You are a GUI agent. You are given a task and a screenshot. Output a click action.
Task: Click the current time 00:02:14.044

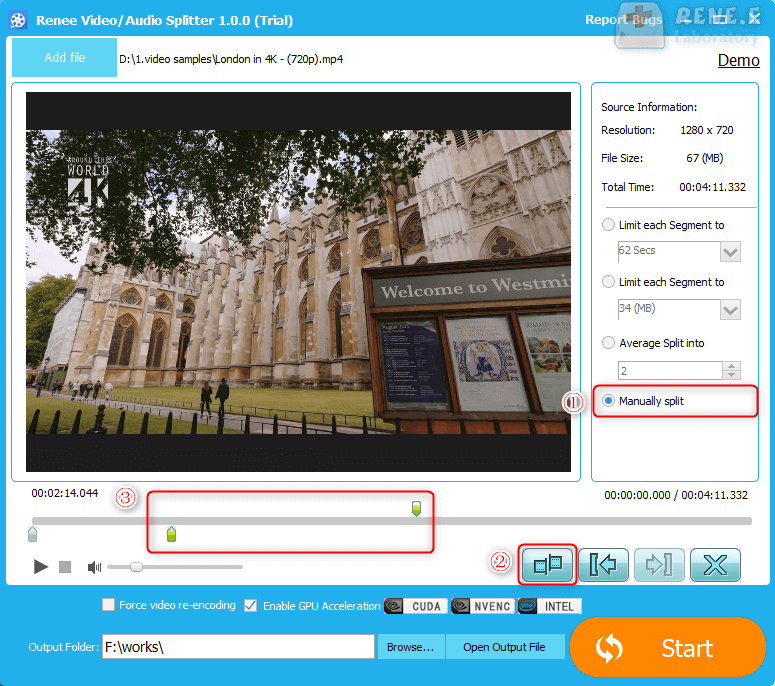[65, 493]
